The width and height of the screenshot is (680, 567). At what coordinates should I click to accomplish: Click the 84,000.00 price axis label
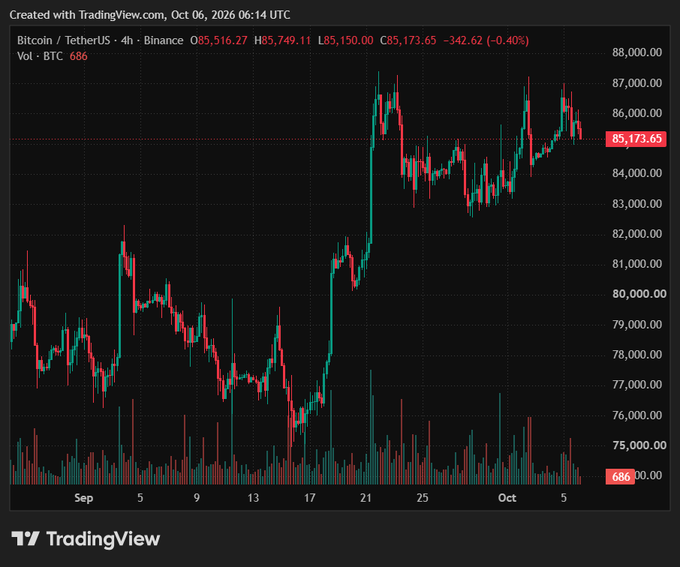pyautogui.click(x=637, y=173)
